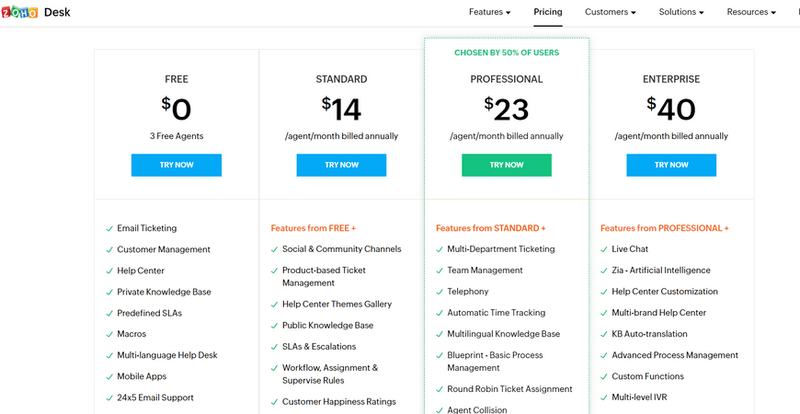Screen dimensions: 800x414
Task: Click Public Knowledge Base feature
Action: 328,325
